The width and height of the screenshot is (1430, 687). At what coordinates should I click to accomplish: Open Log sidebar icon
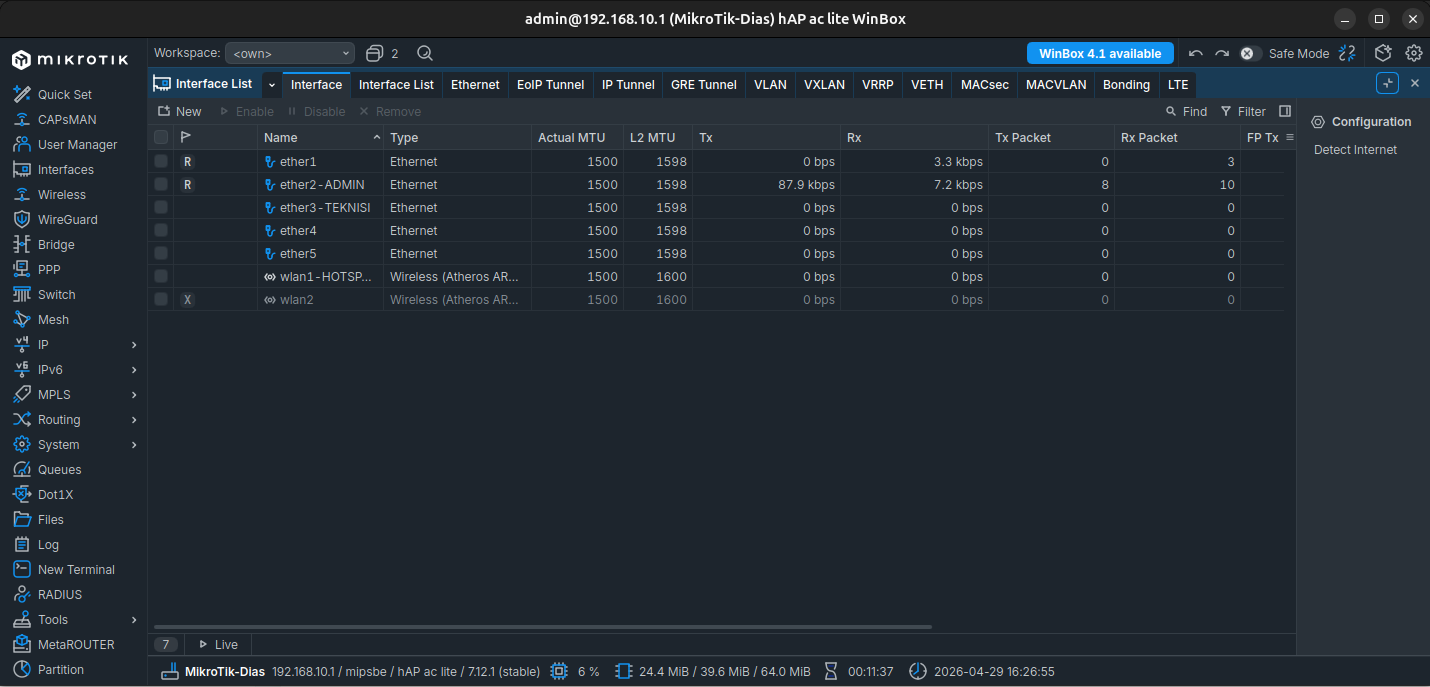(22, 544)
